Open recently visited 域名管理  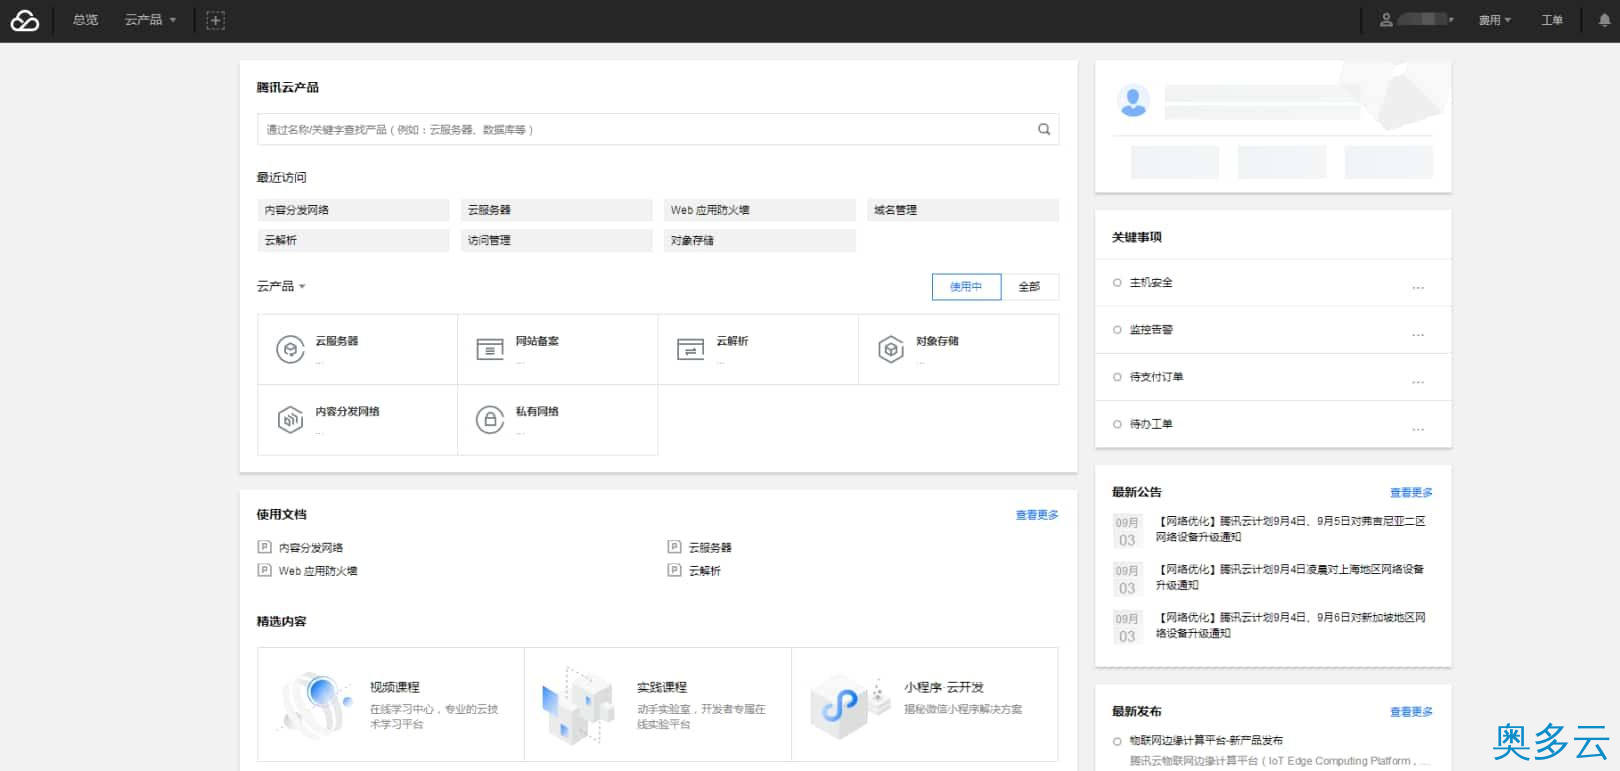[962, 210]
